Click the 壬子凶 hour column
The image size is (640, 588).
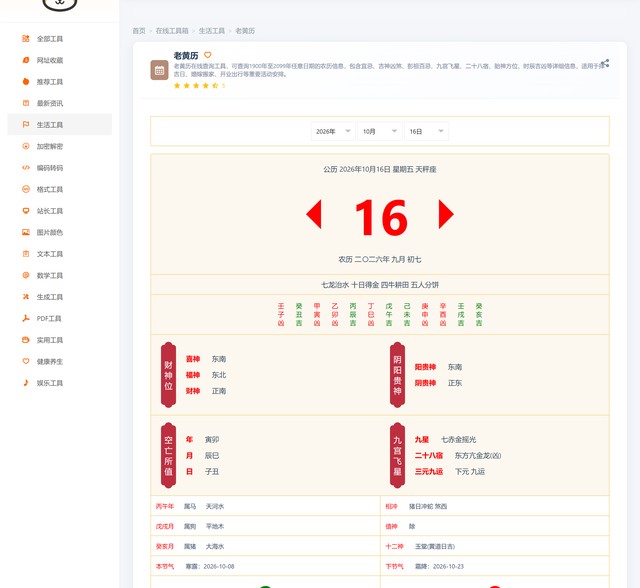(281, 314)
